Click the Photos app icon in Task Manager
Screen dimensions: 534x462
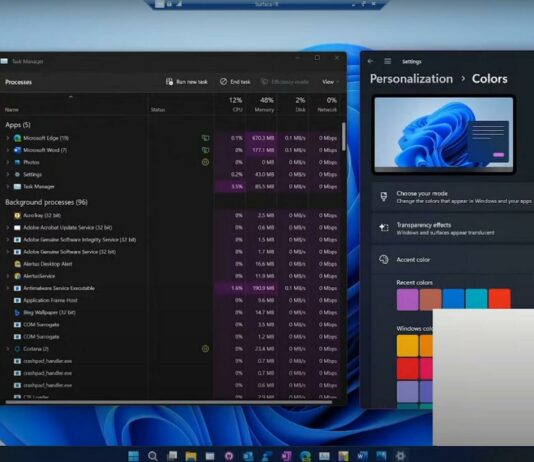[17, 162]
